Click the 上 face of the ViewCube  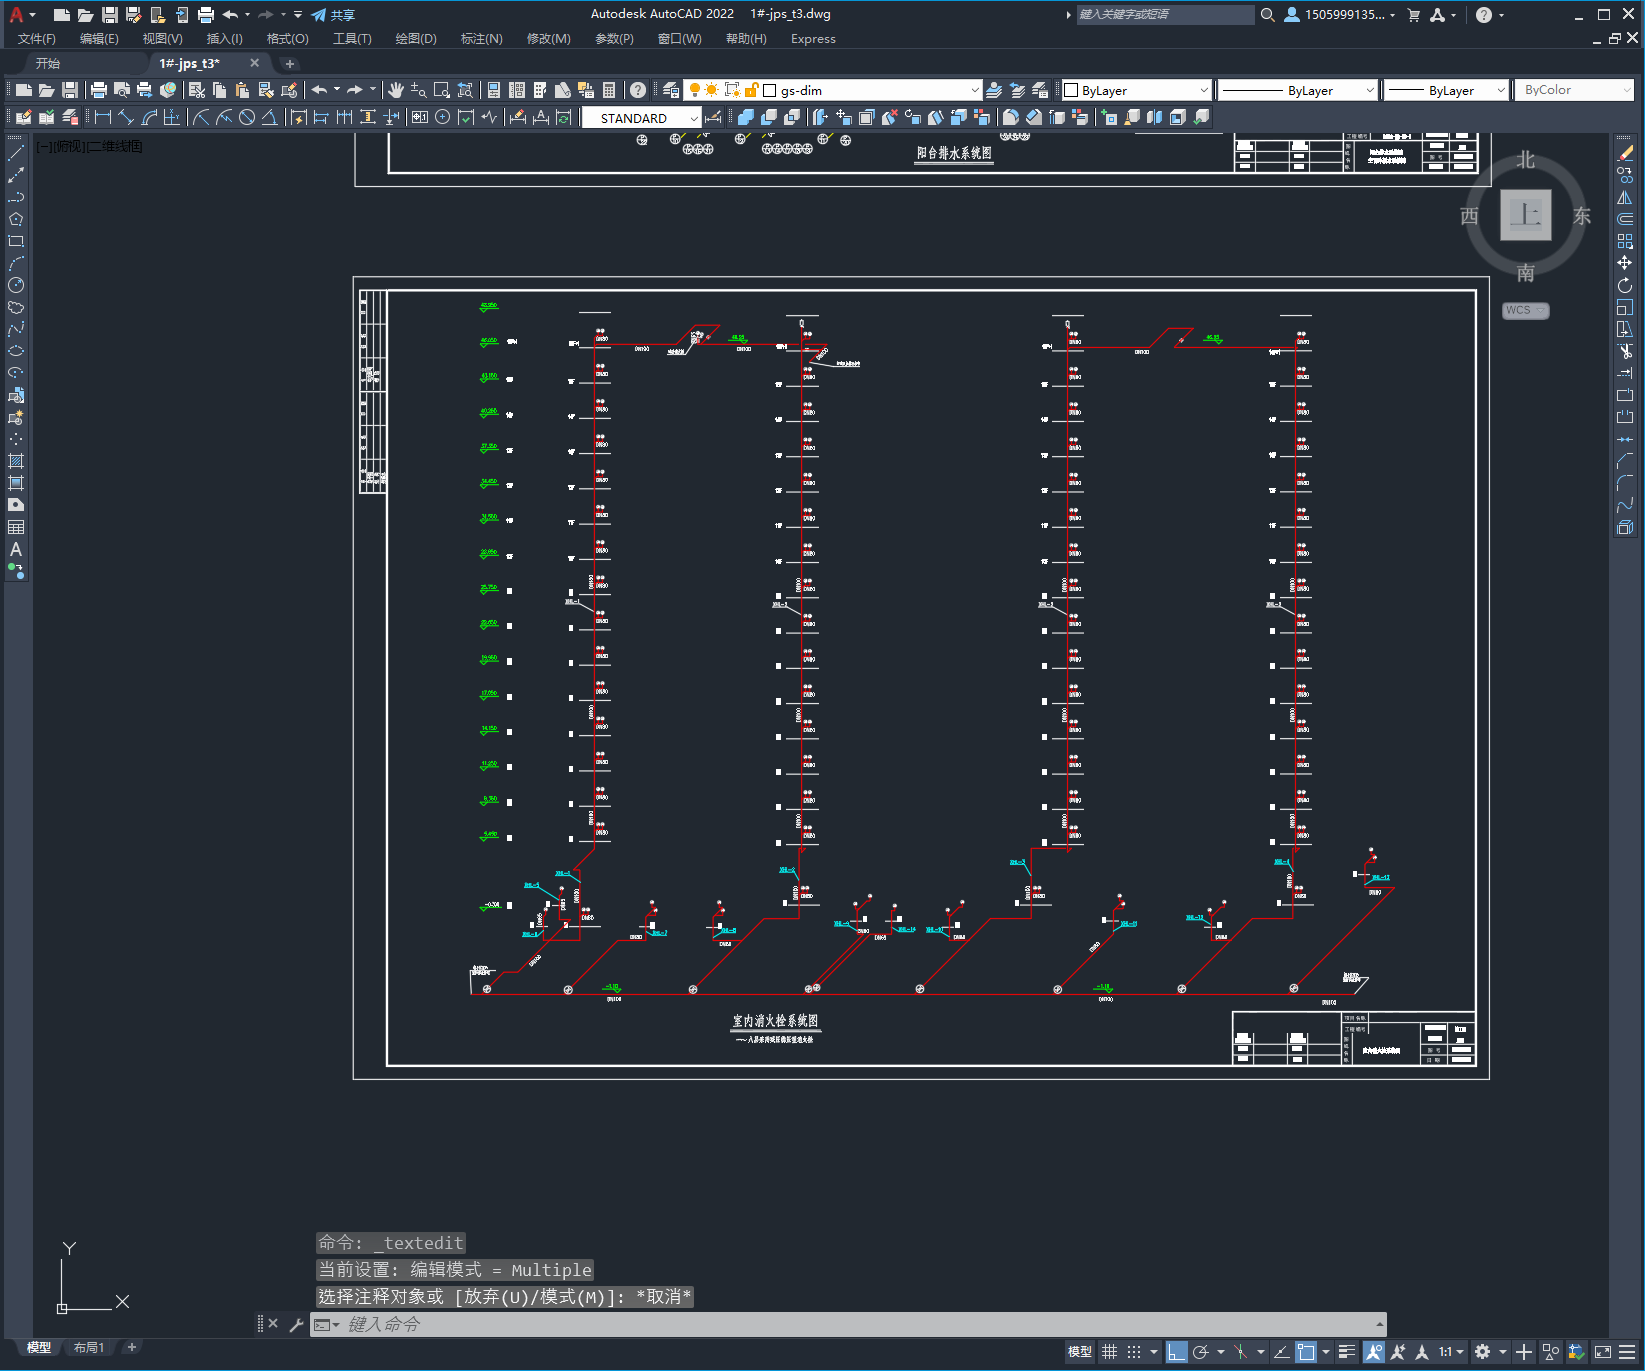pyautogui.click(x=1525, y=215)
